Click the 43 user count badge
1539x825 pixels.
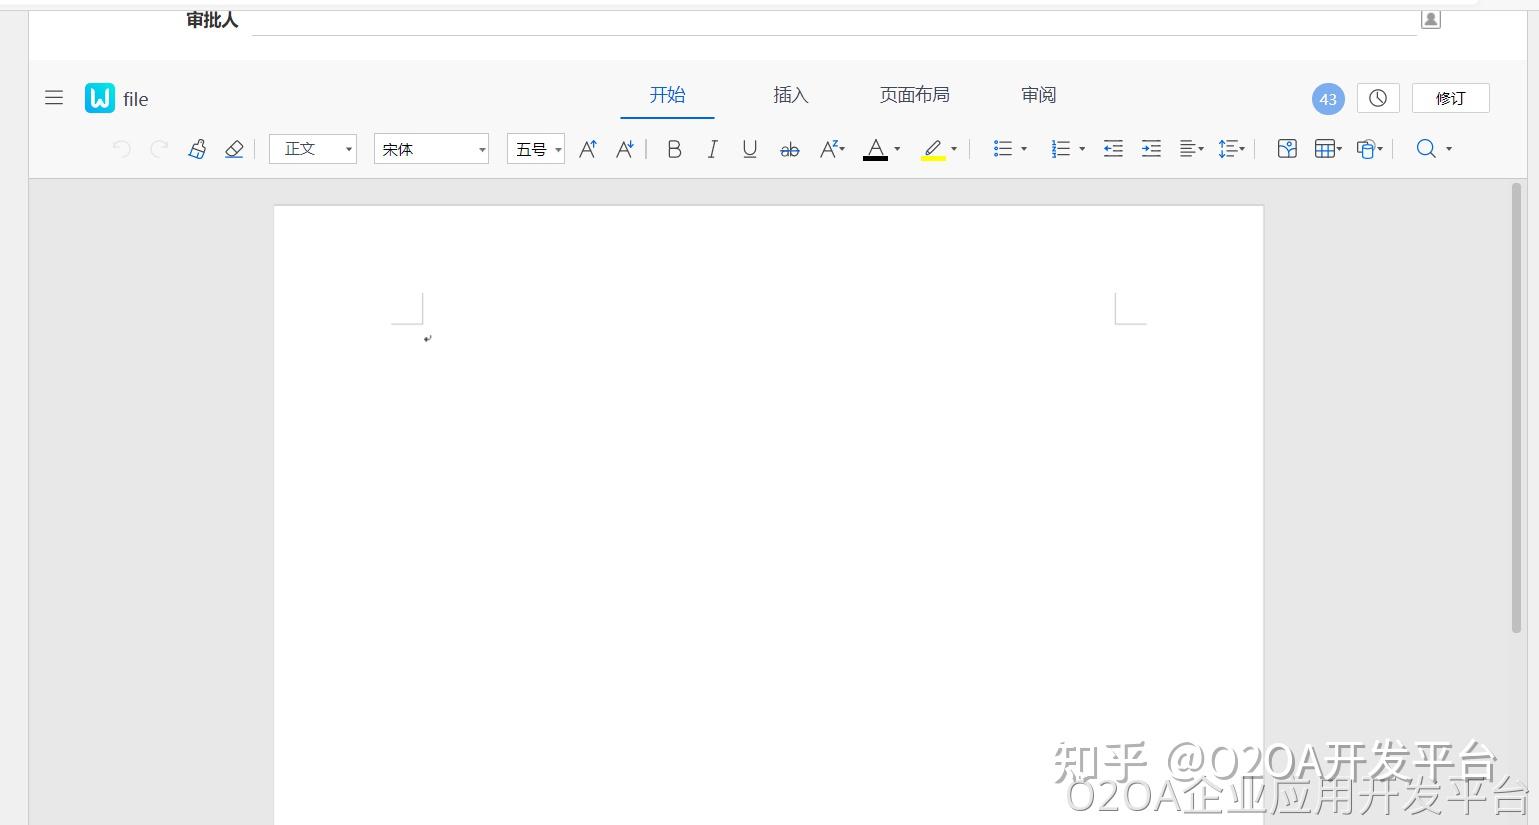[1327, 98]
